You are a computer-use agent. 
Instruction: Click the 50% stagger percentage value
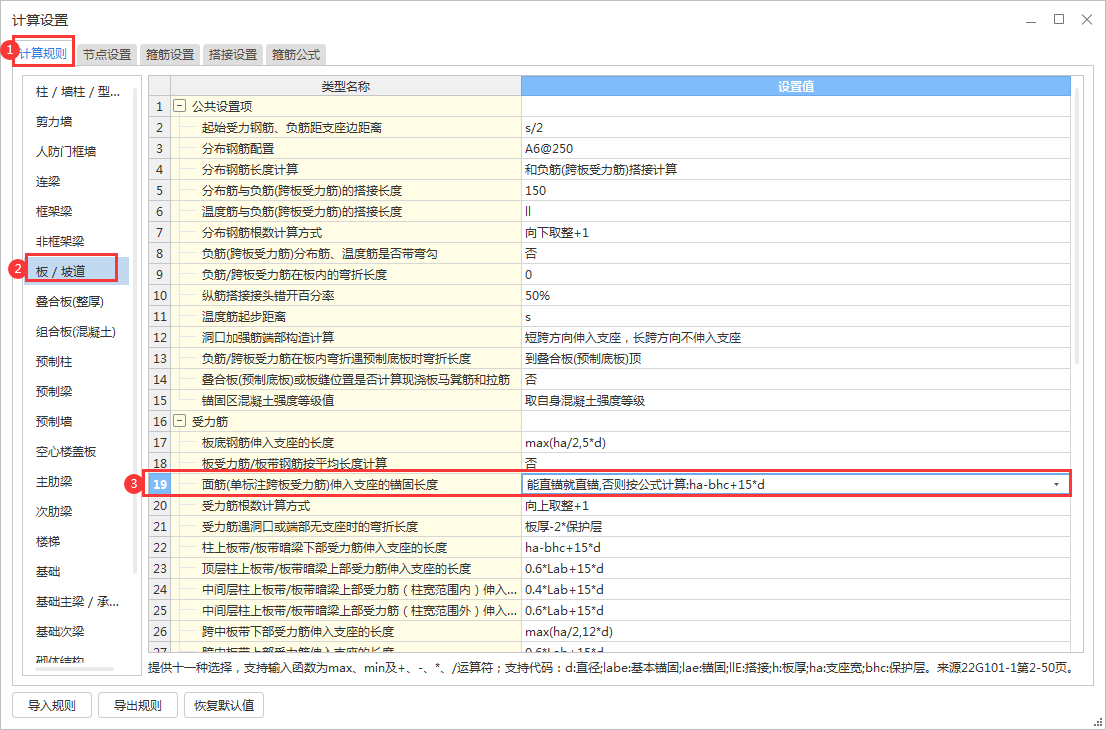(796, 296)
